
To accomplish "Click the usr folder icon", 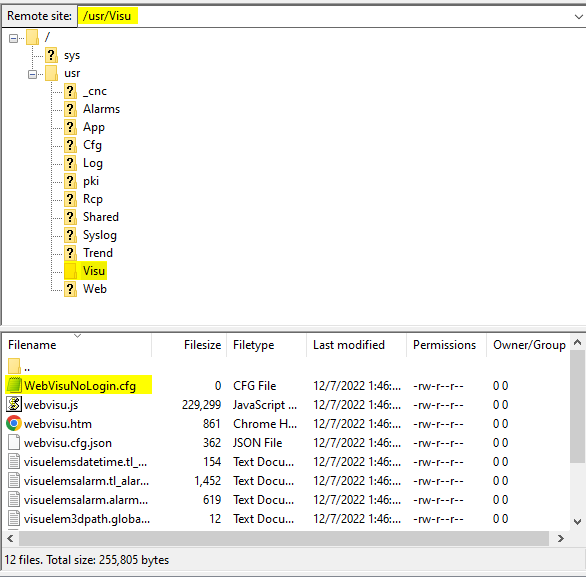I will coord(51,73).
